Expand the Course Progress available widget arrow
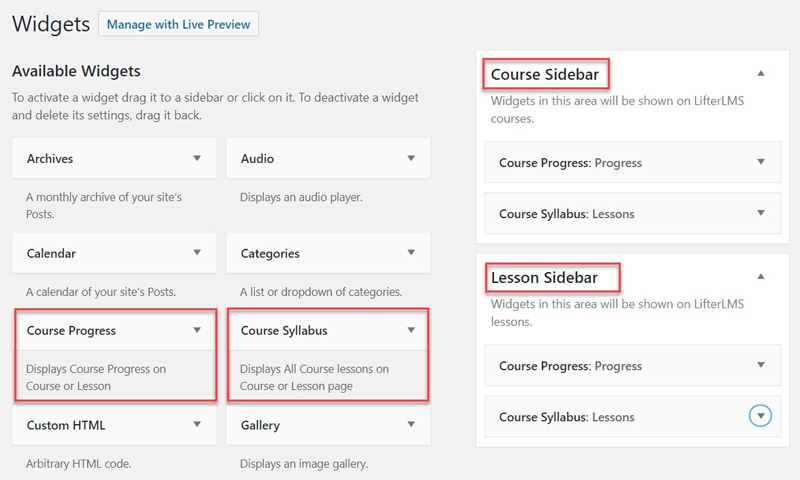Image resolution: width=800 pixels, height=480 pixels. tap(197, 330)
